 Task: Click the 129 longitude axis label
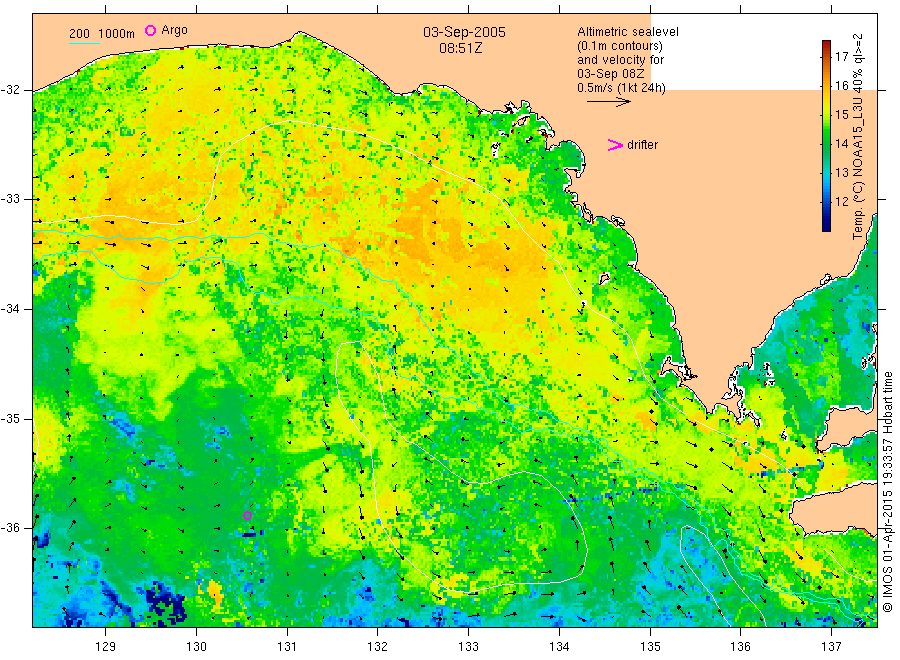[x=106, y=647]
